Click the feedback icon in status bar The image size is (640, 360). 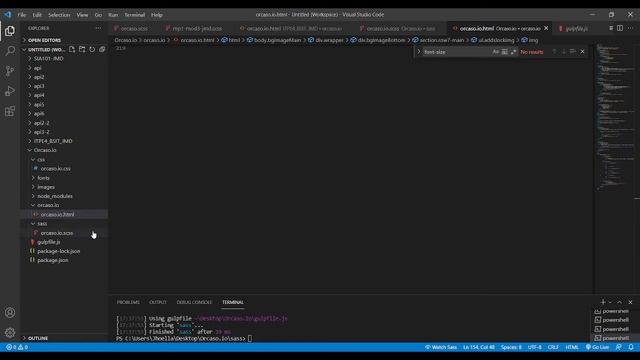[x=619, y=347]
